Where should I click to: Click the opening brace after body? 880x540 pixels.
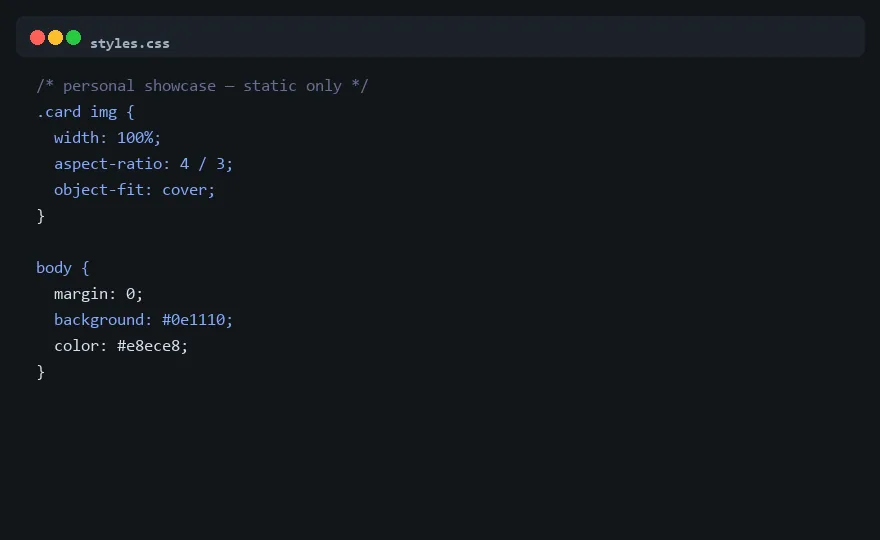click(x=85, y=268)
